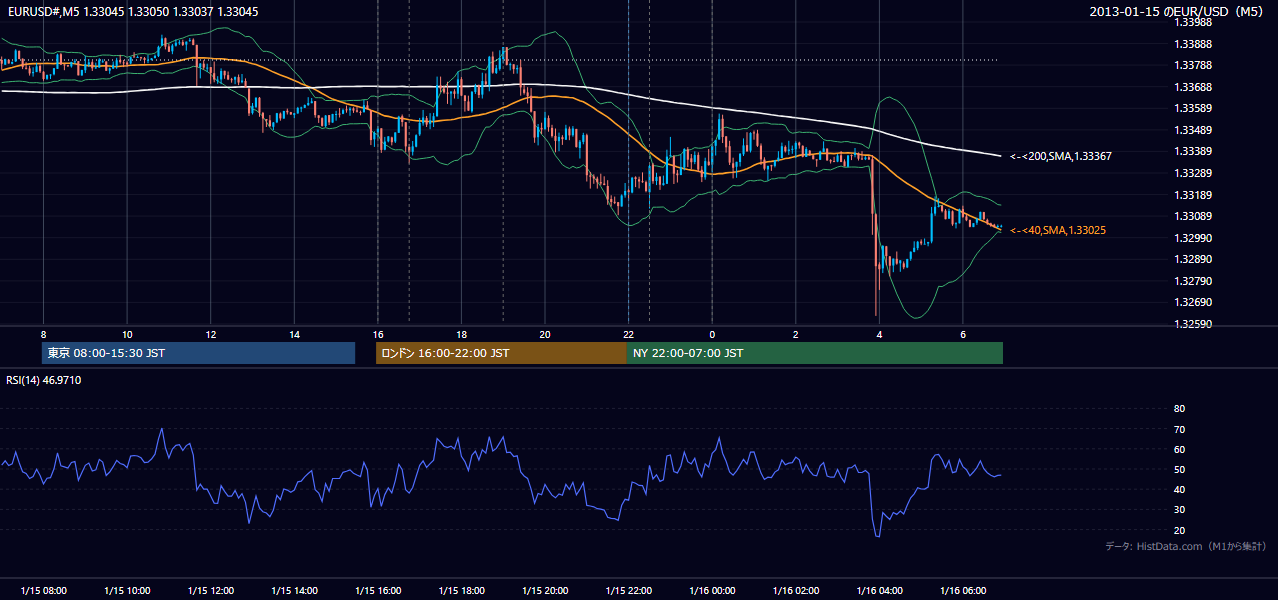1278x600 pixels.
Task: Click the RSI(14) 46.9710 indicator label
Action: [44, 380]
